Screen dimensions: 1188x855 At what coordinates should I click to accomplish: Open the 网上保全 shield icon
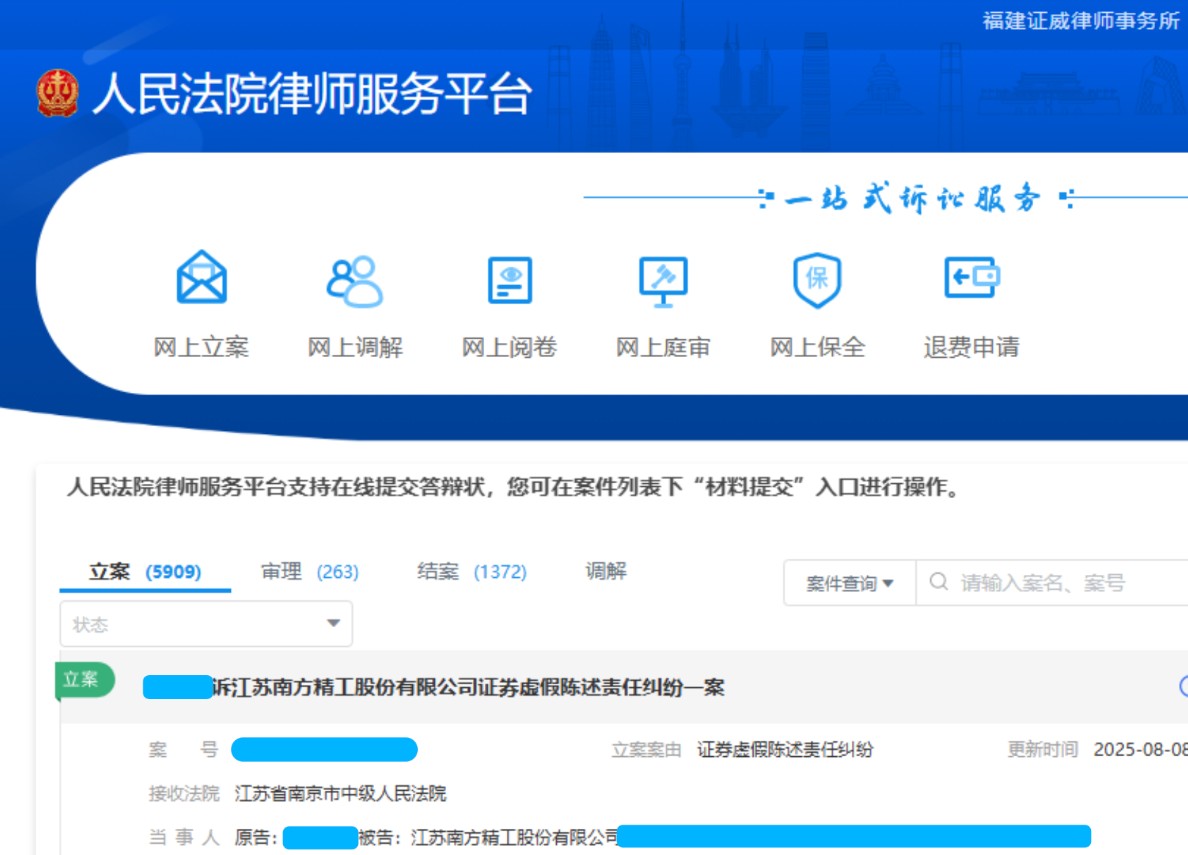pos(817,280)
